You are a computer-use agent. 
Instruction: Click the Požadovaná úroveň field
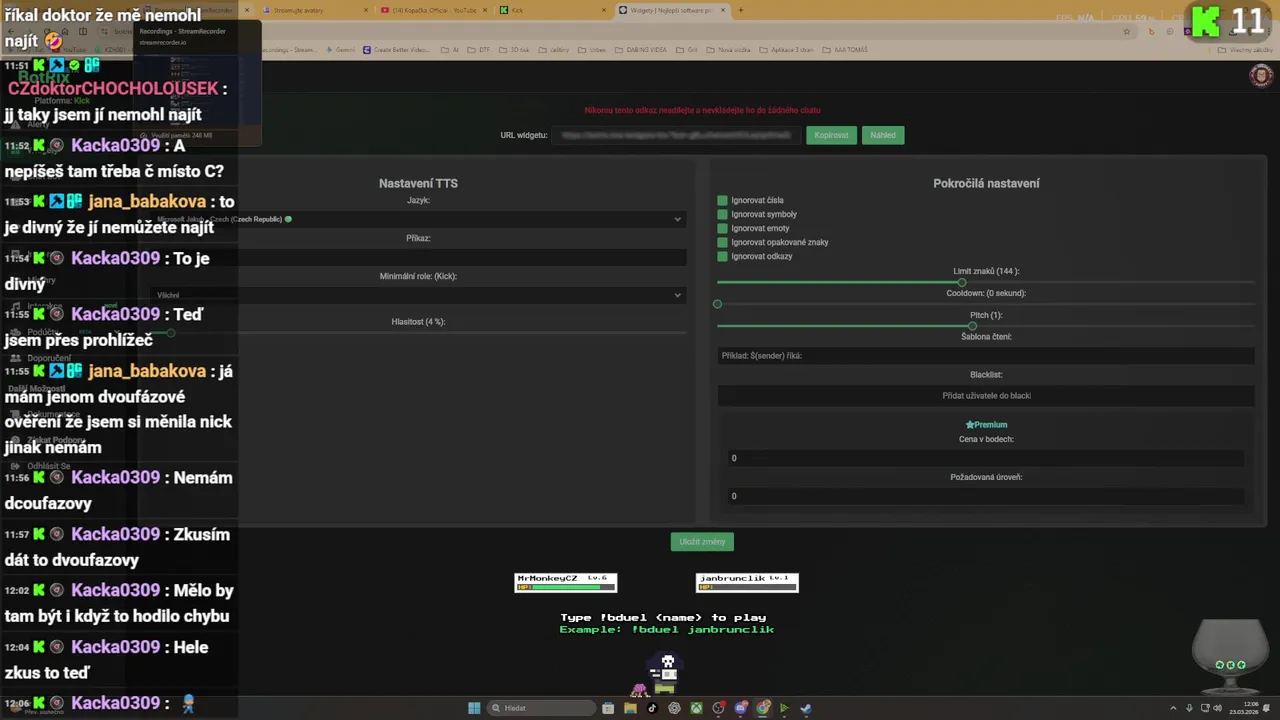coord(986,496)
